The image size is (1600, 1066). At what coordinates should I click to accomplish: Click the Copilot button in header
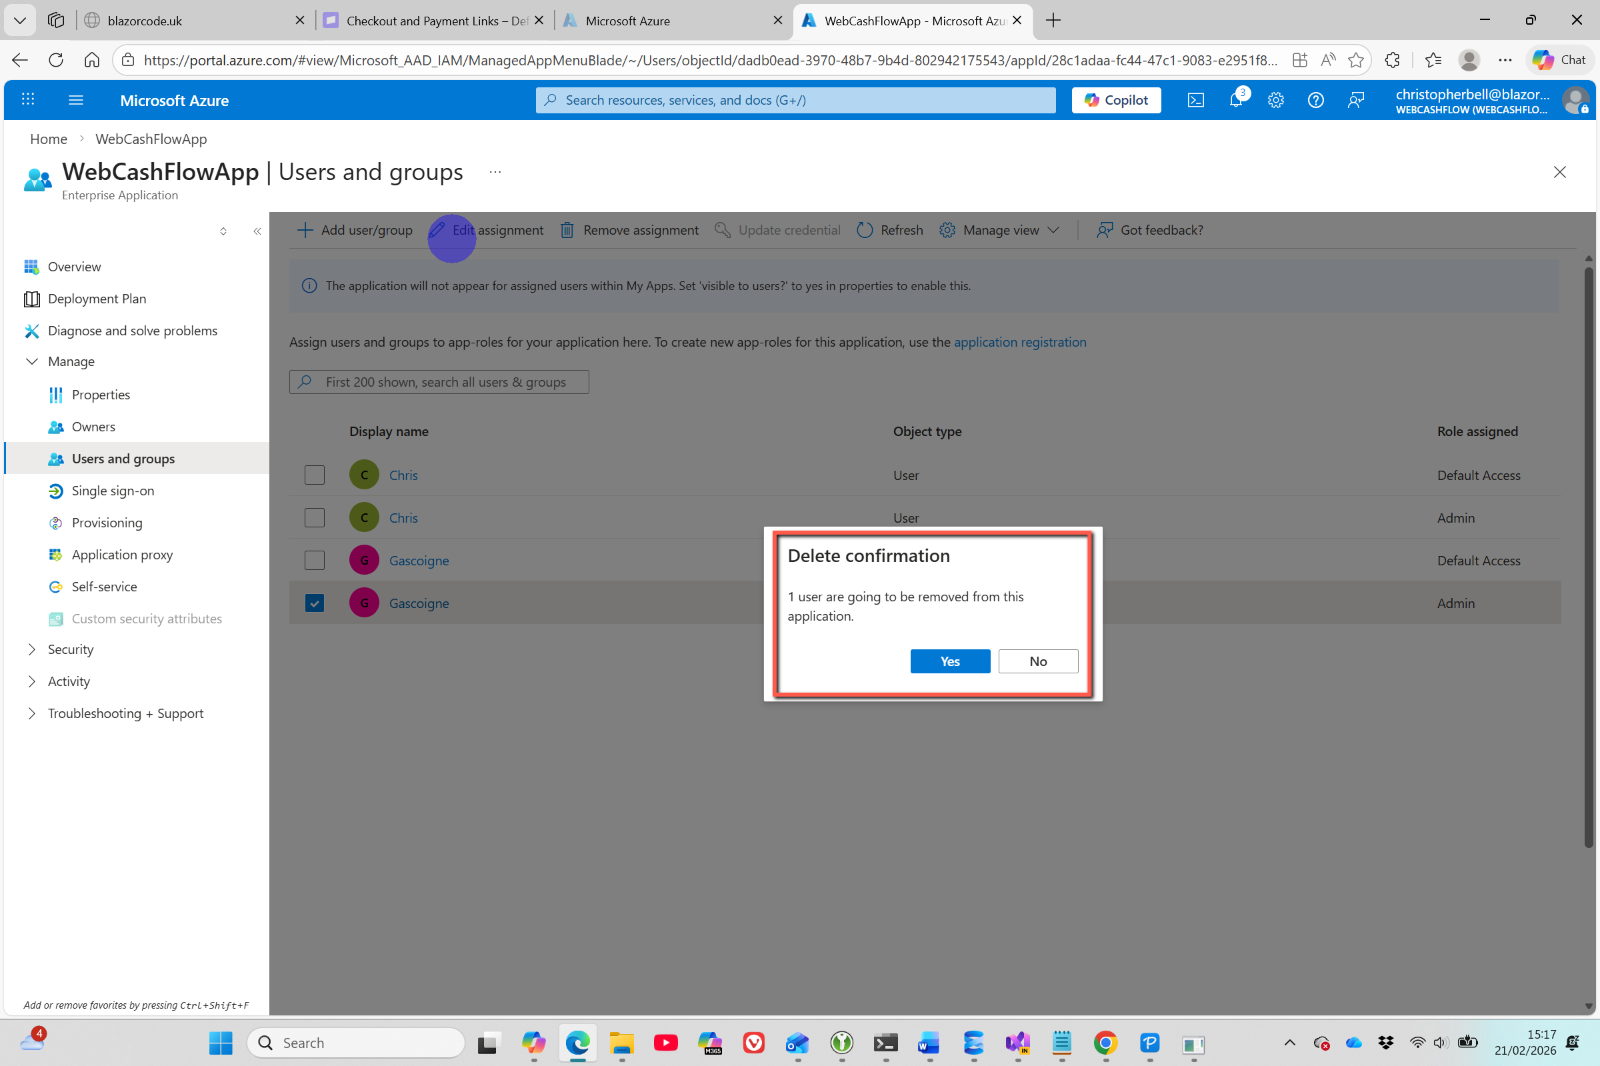point(1116,100)
